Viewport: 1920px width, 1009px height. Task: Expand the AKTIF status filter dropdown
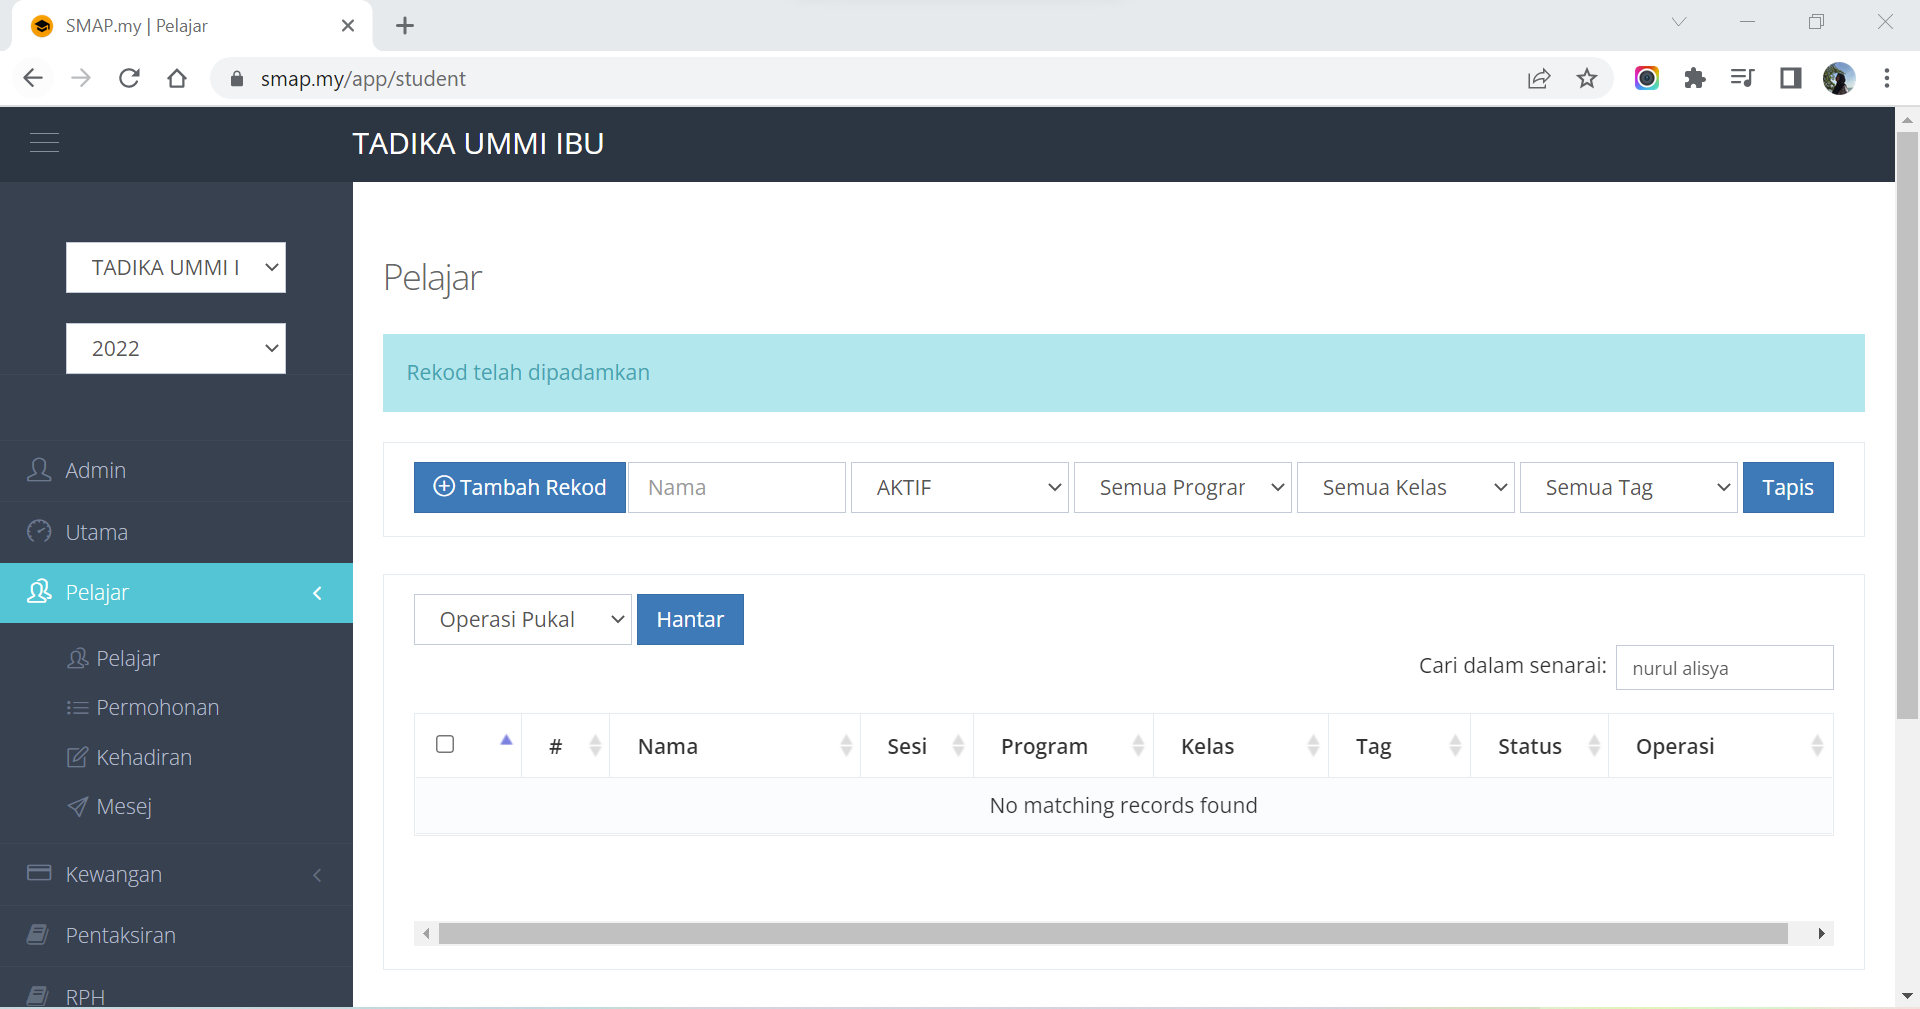(959, 488)
